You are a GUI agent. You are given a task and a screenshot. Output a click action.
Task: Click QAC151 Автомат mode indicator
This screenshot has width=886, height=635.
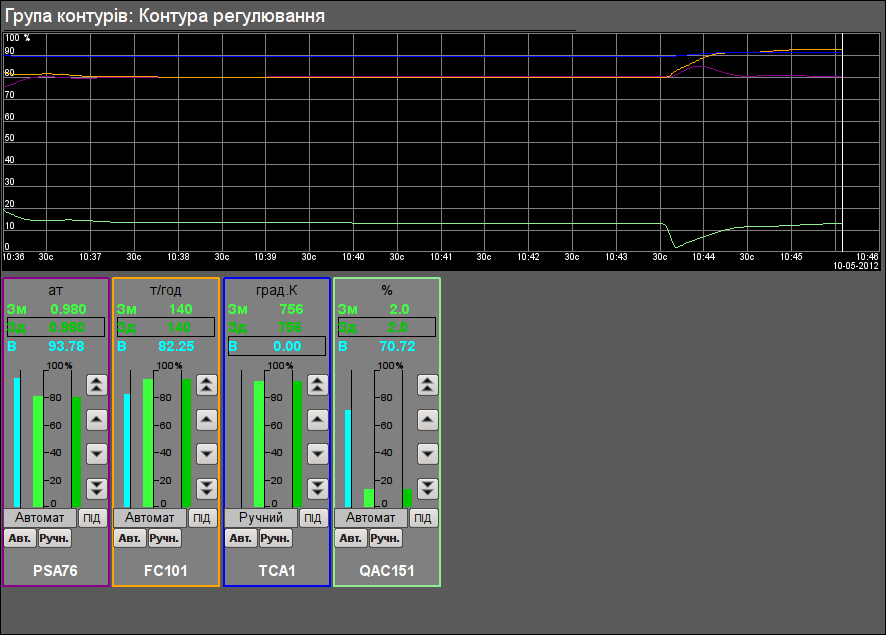371,518
